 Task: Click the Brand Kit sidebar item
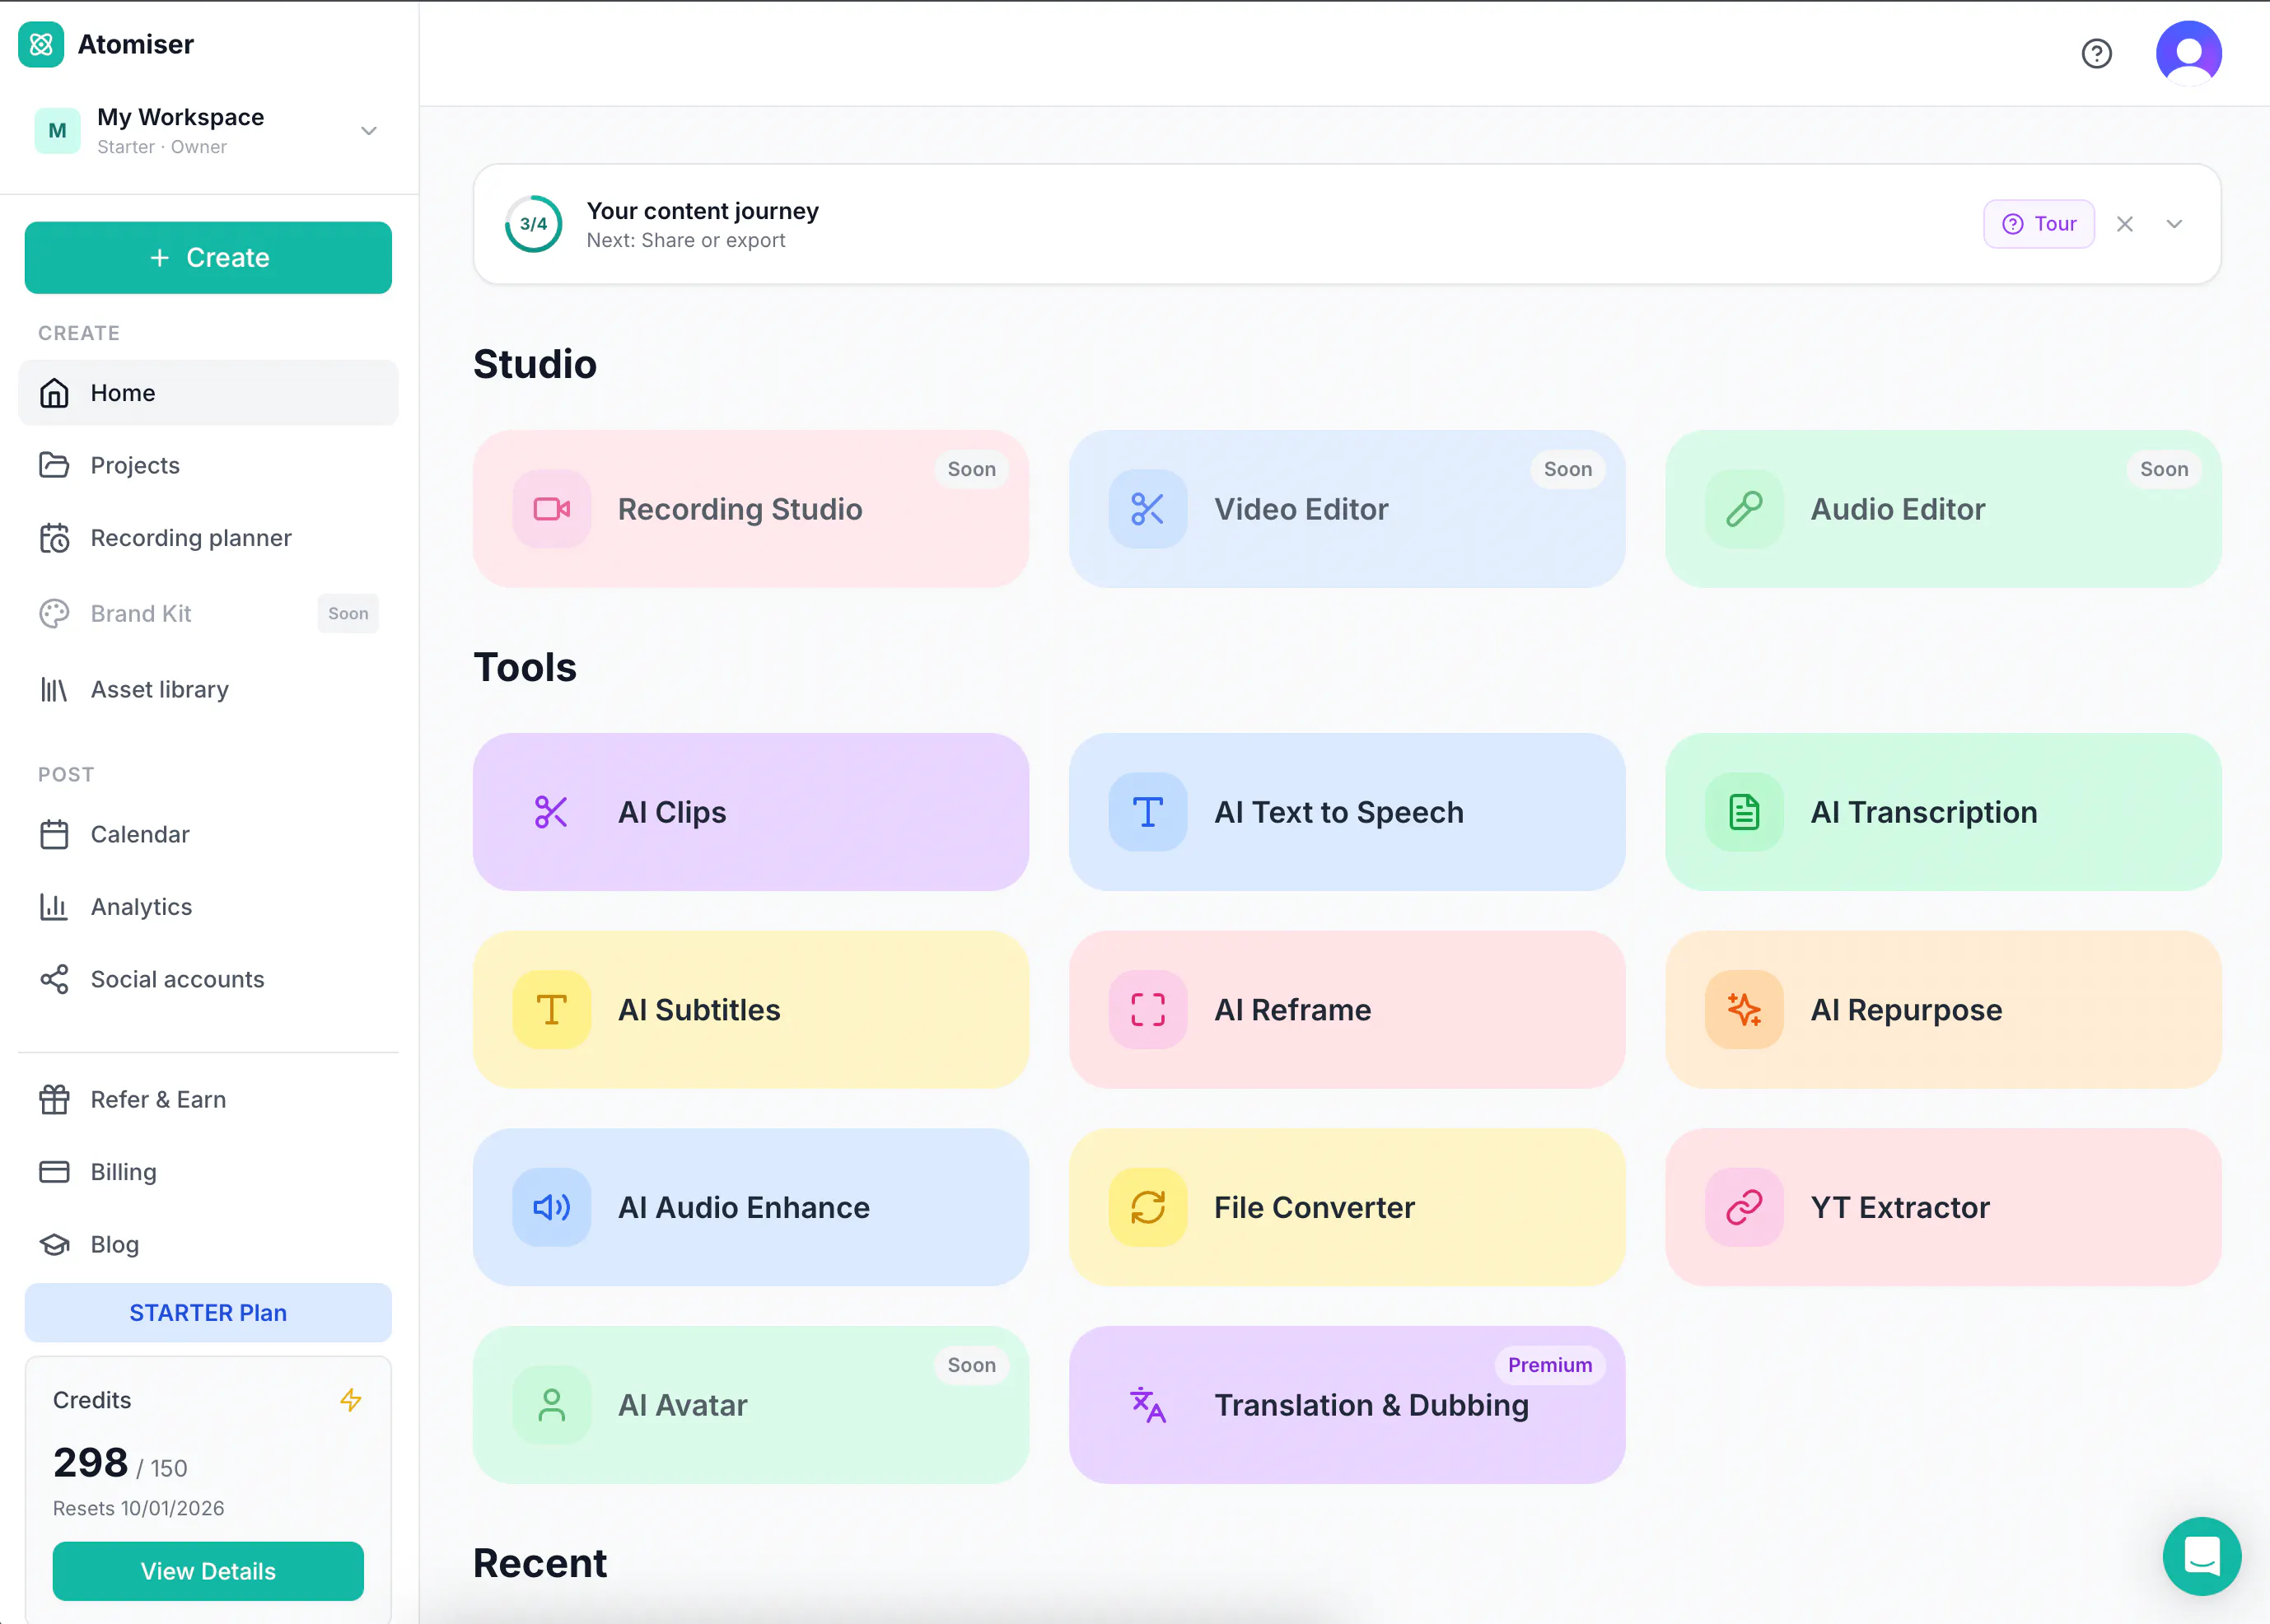tap(208, 613)
